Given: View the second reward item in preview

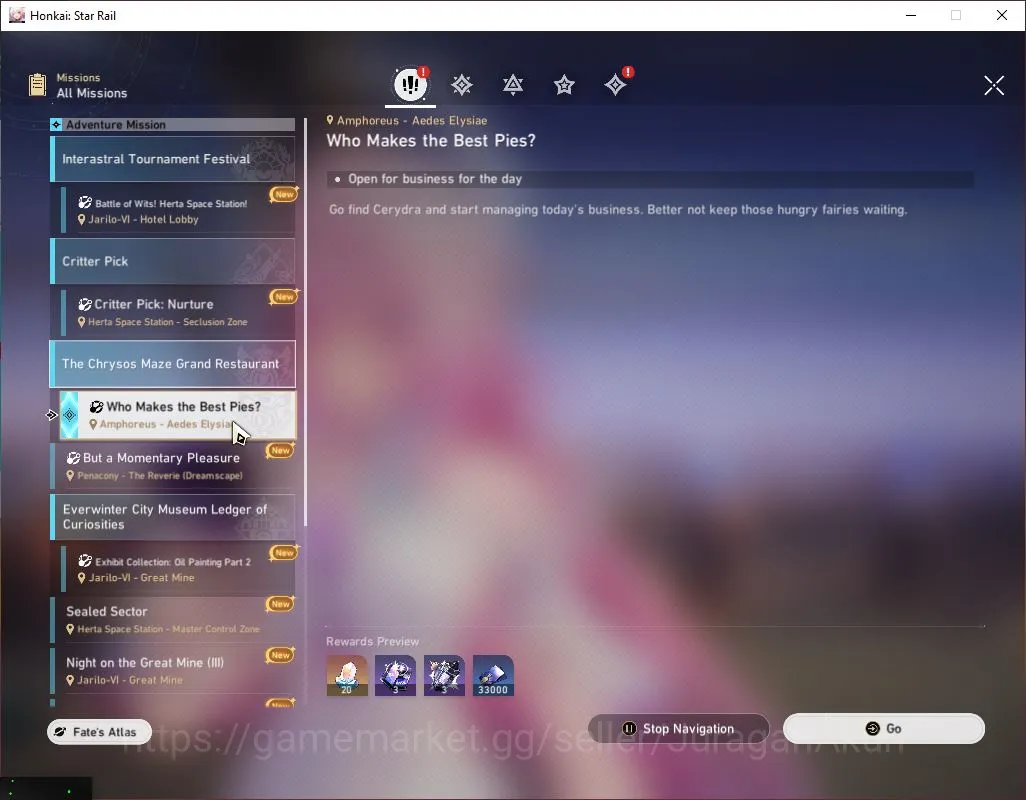Looking at the screenshot, I should [x=395, y=675].
